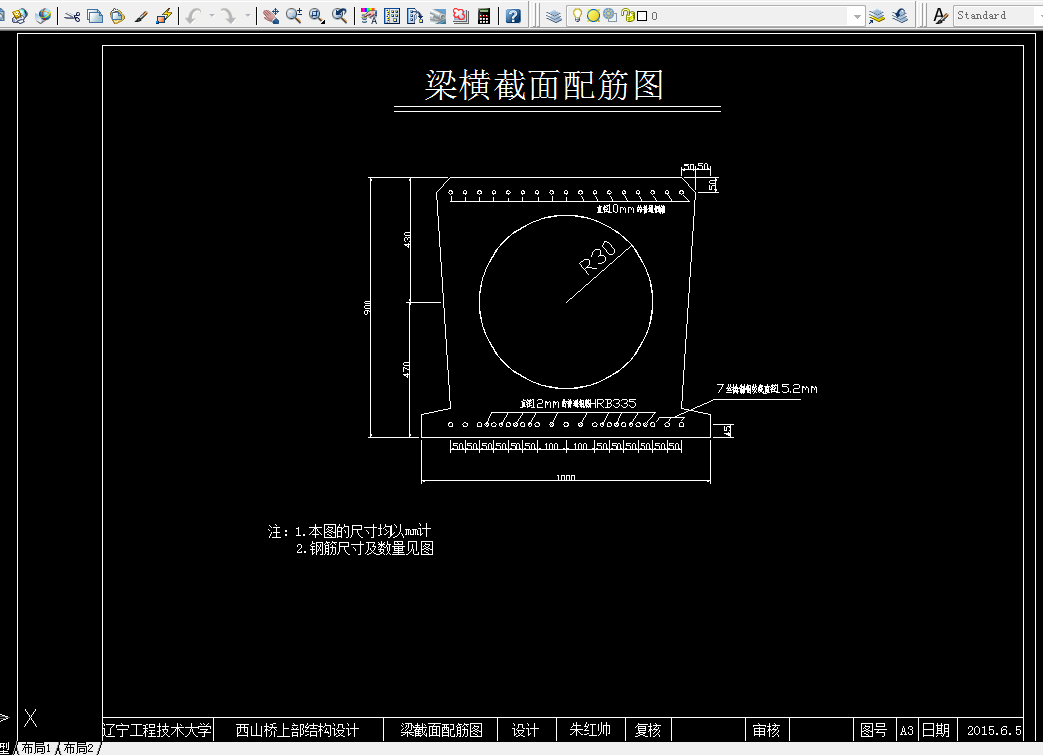This screenshot has width=1043, height=755.
Task: Click the 设计 title block cell
Action: [525, 730]
